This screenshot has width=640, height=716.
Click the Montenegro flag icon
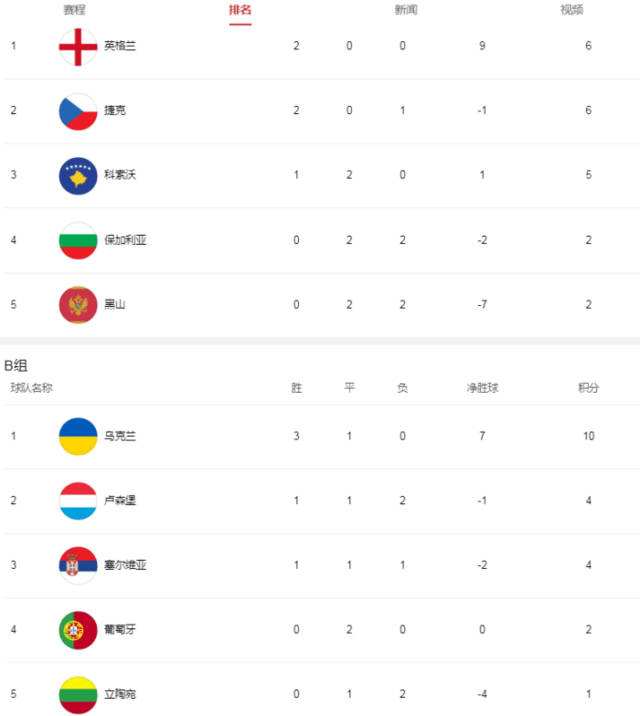[78, 305]
